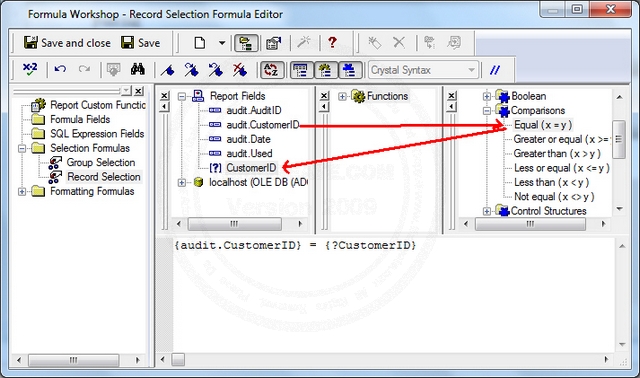Close the Report Fields tree pane
The width and height of the screenshot is (640, 378).
[164, 96]
